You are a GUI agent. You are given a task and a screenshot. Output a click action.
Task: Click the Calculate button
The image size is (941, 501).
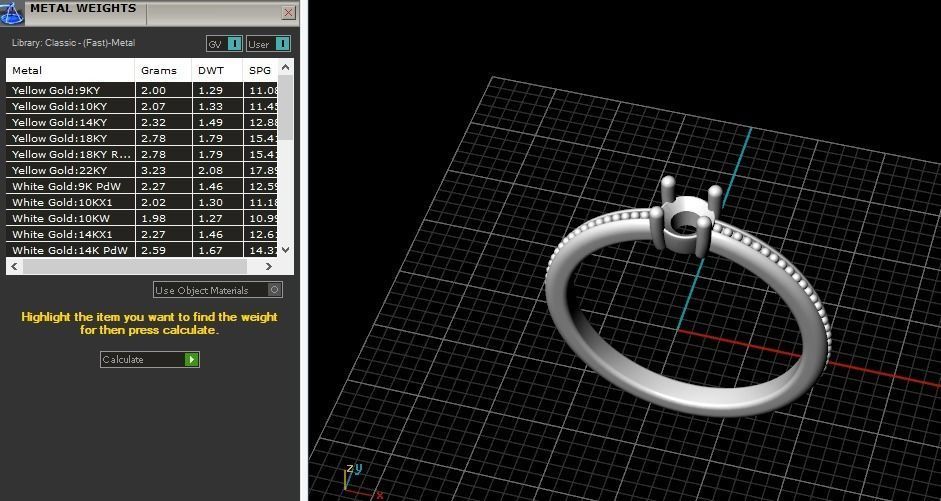coord(149,359)
